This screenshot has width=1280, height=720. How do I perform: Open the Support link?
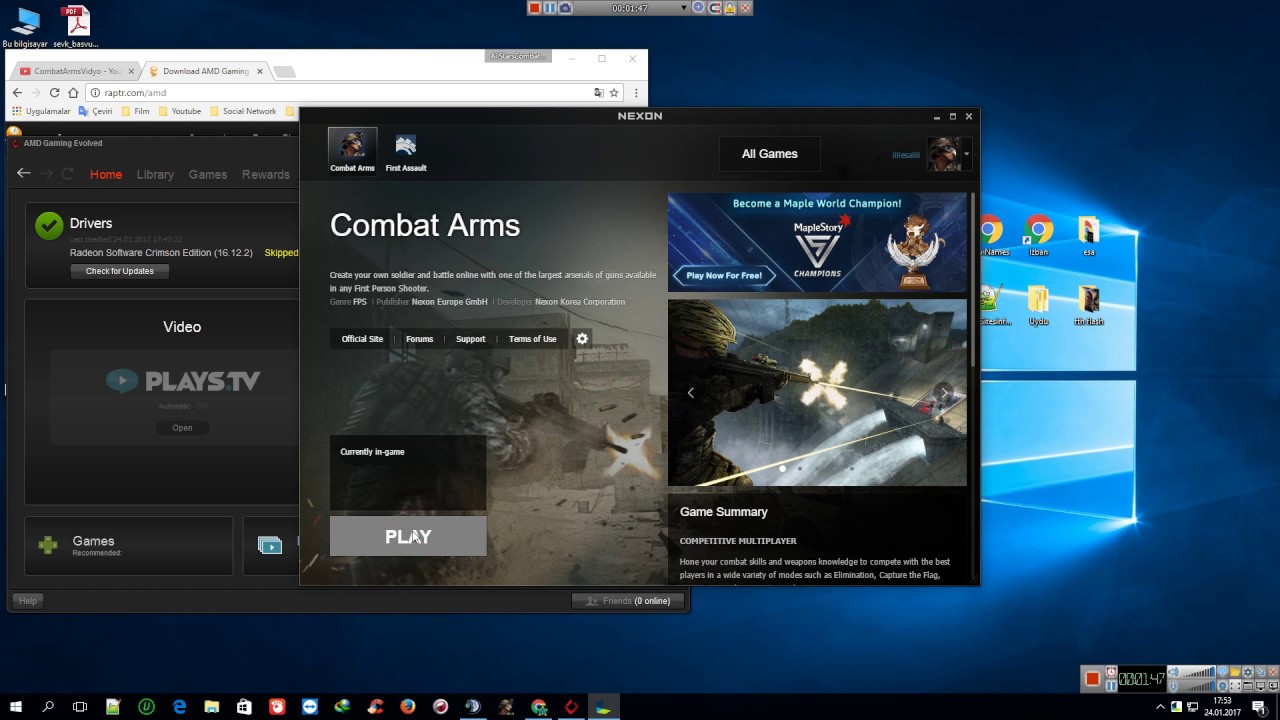470,339
